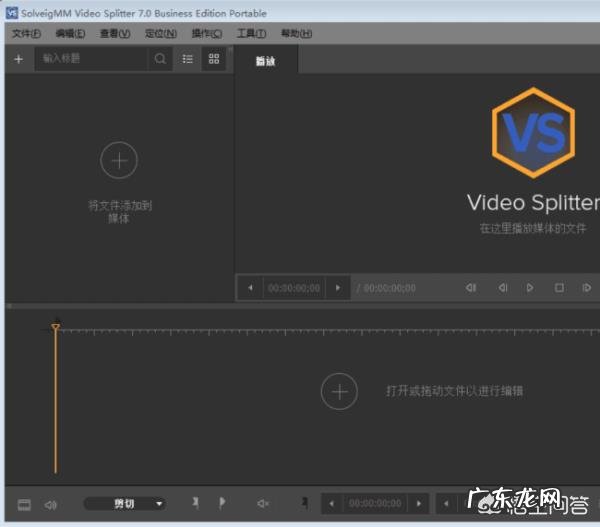Open the 操作(C) menu

coord(207,34)
